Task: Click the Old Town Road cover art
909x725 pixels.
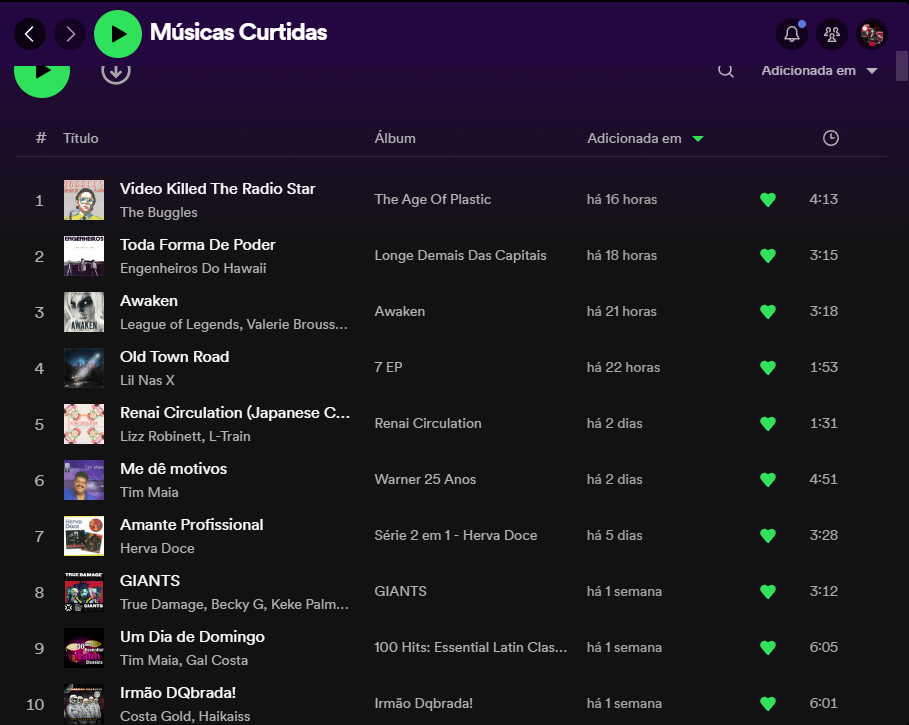Action: coord(83,368)
